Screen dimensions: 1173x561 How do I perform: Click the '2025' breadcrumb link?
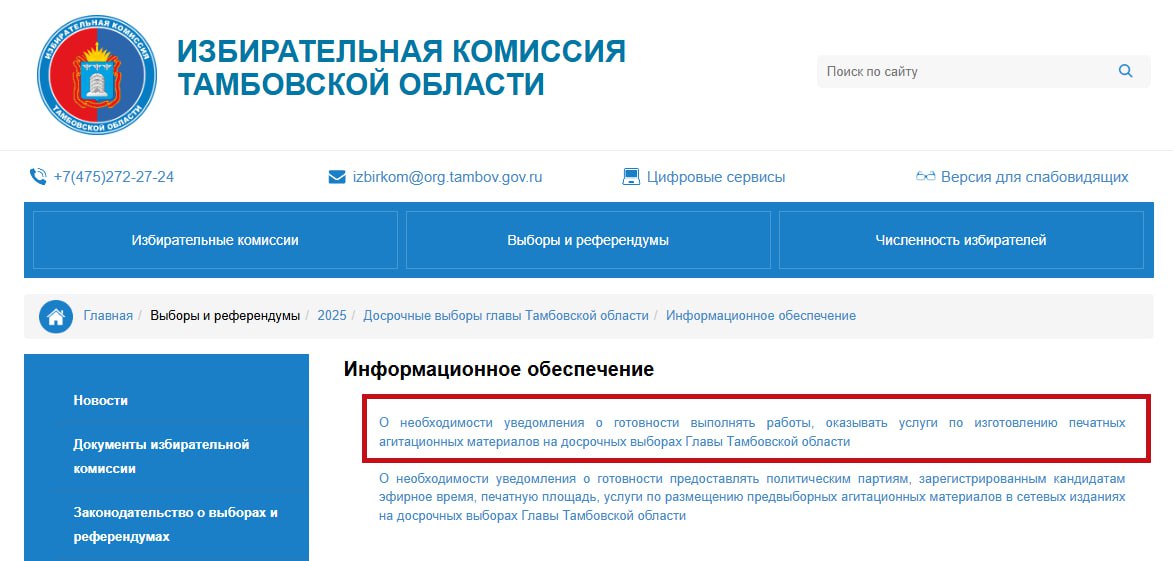click(332, 316)
